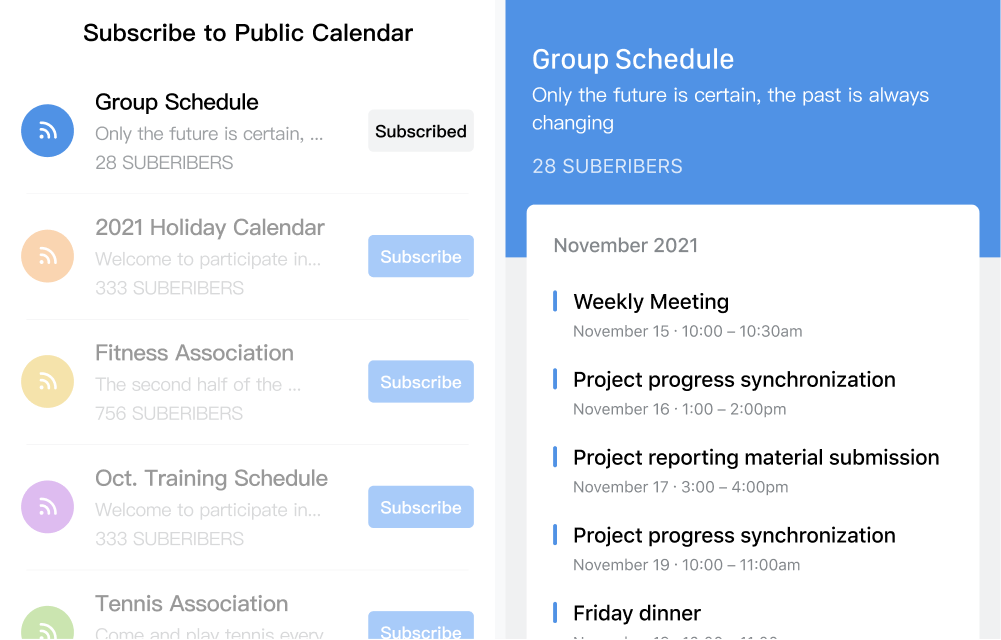Screen dimensions: 1001x640
Task: Subscribe to the 2021 Holiday Calendar
Action: 421,256
